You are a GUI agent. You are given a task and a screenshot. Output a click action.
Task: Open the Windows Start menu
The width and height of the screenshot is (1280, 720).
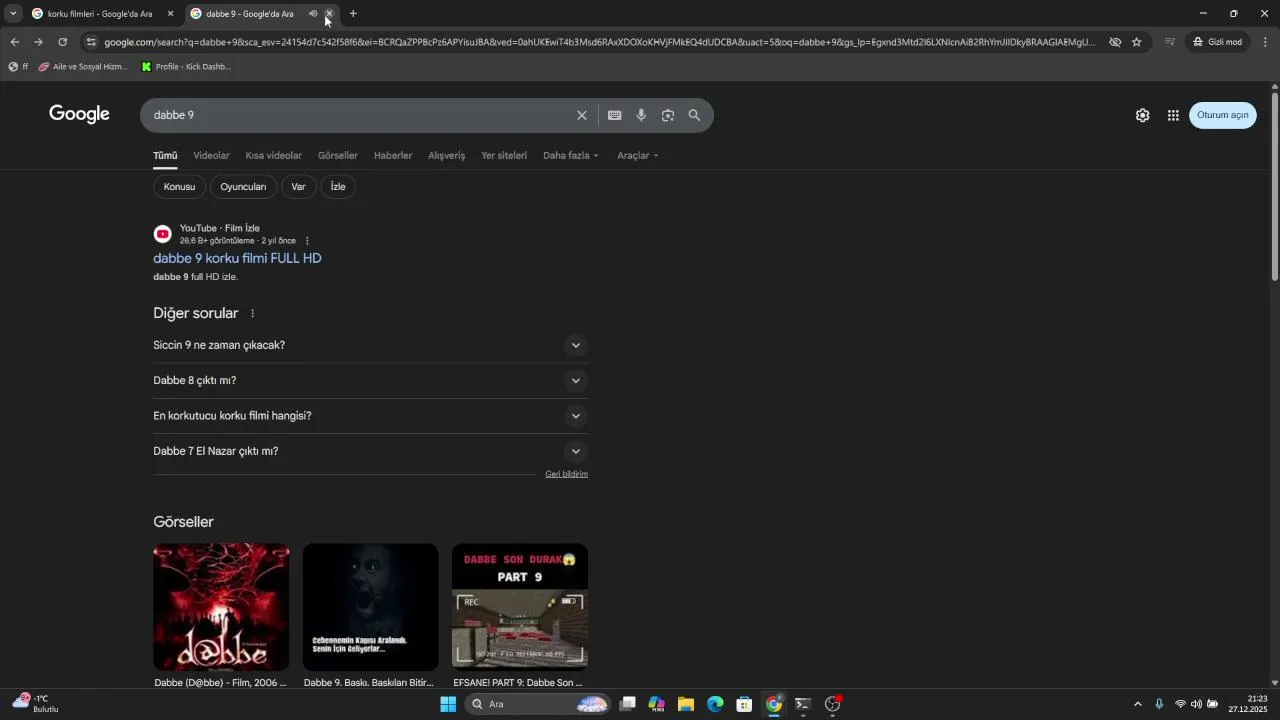pyautogui.click(x=448, y=704)
